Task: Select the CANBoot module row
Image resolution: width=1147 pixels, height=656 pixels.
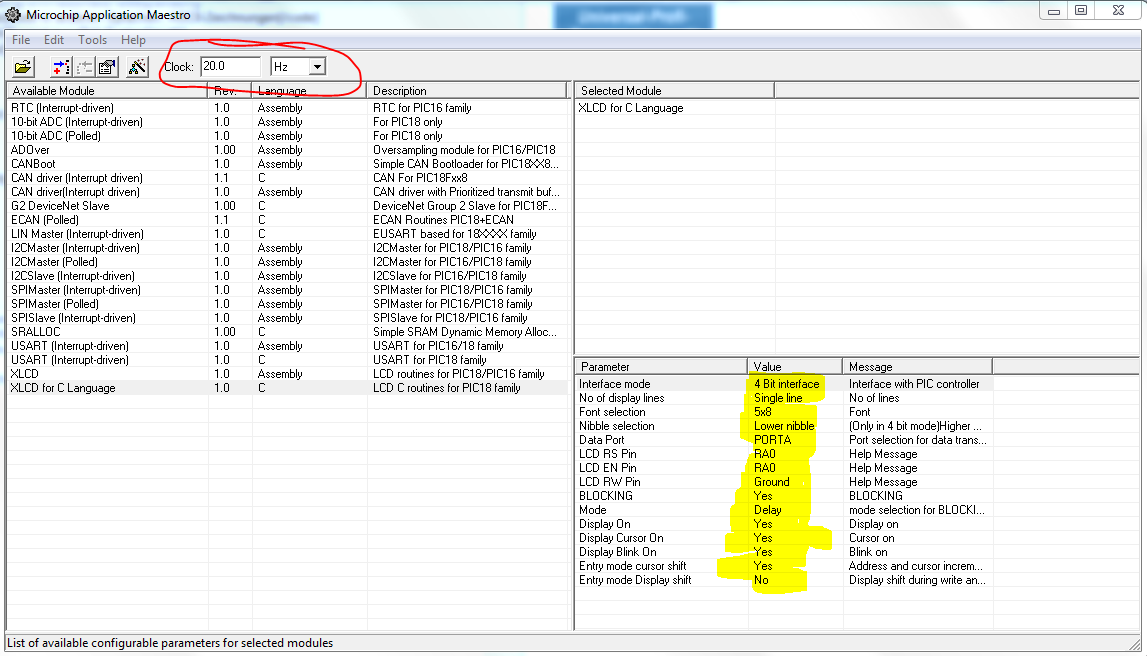Action: (287, 164)
